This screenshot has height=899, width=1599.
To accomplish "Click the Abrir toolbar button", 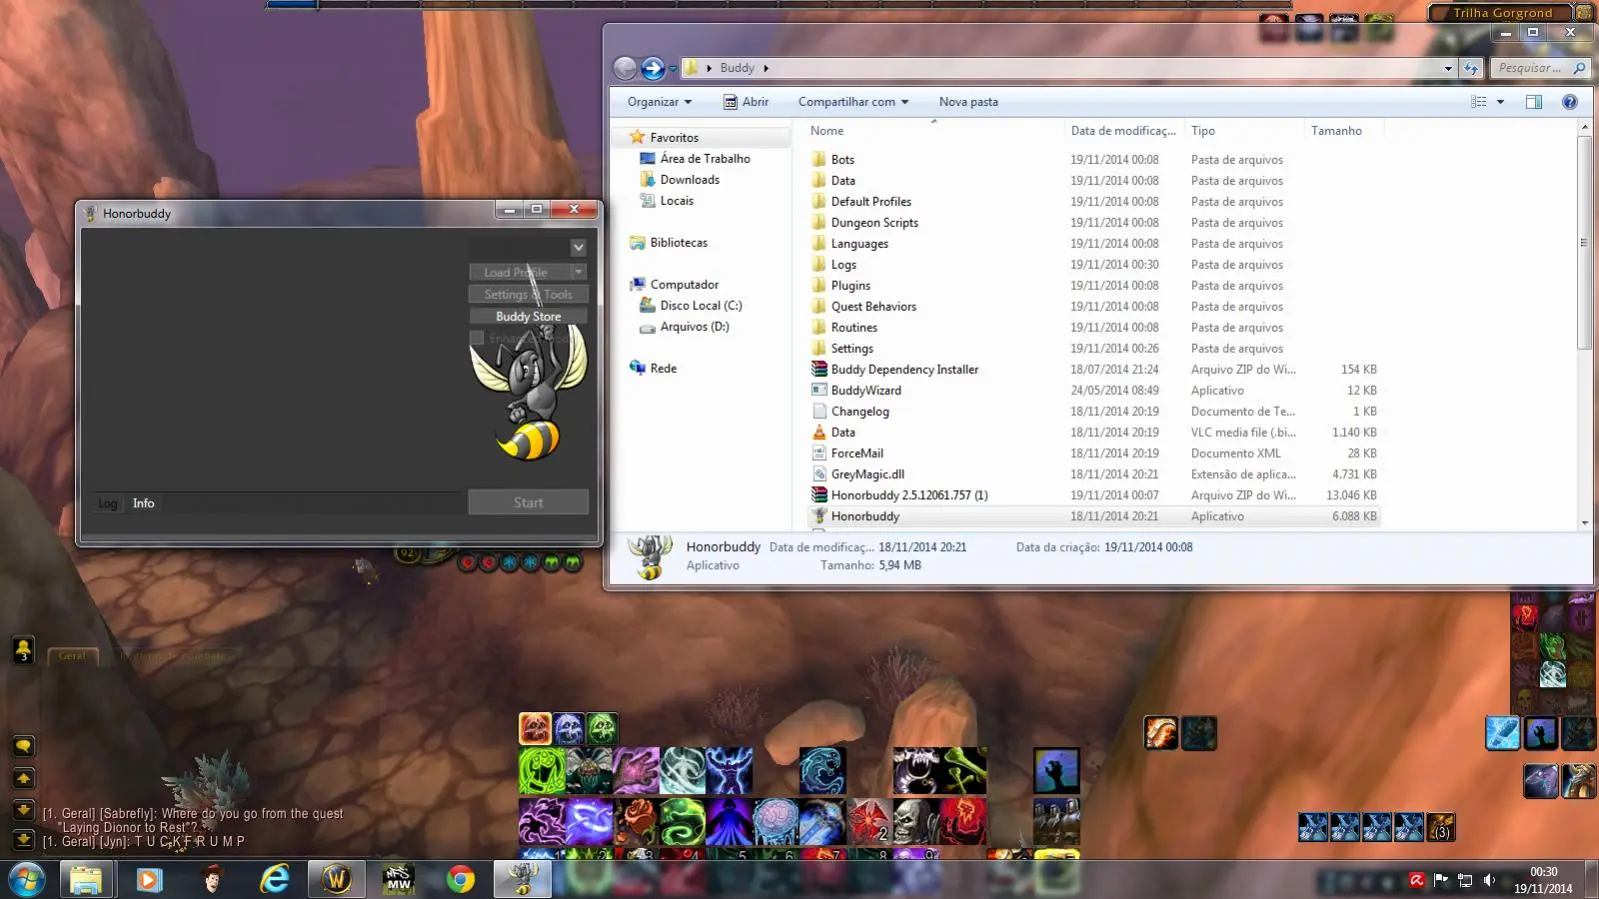I will [x=746, y=102].
